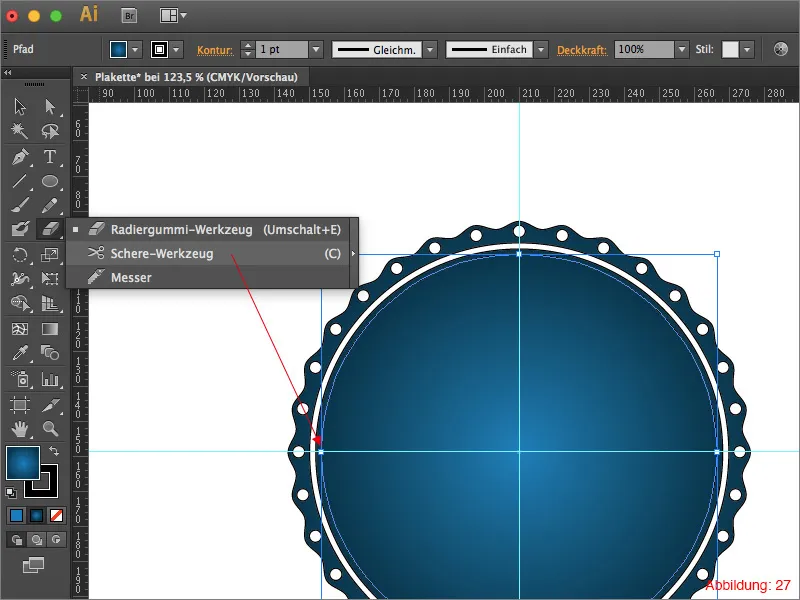This screenshot has width=800, height=600.
Task: Change the screen mode button
Action: click(x=33, y=565)
